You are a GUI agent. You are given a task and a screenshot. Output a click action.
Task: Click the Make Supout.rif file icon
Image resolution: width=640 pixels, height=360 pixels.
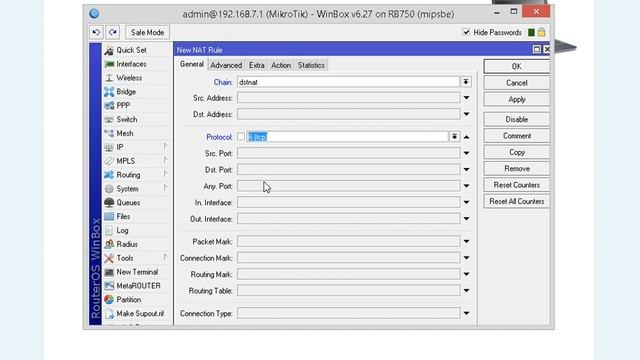pyautogui.click(x=109, y=314)
